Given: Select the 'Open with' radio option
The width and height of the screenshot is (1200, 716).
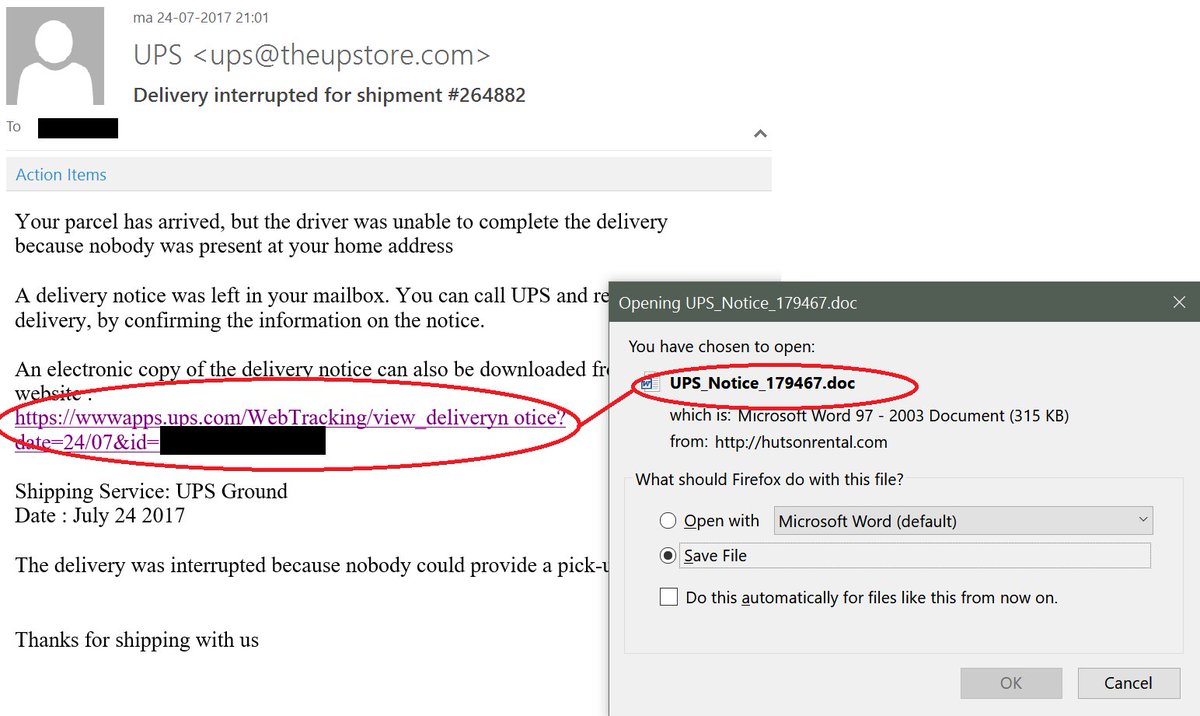Looking at the screenshot, I should pyautogui.click(x=668, y=521).
